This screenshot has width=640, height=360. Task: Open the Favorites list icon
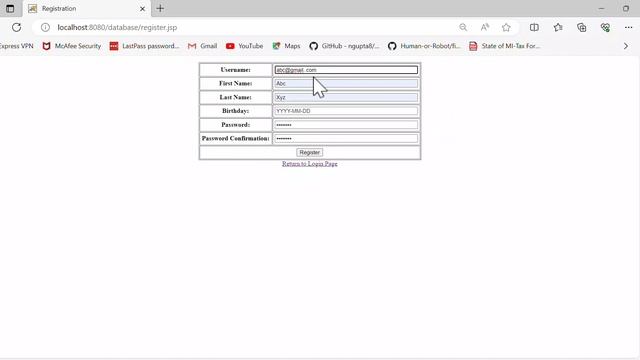tap(558, 27)
